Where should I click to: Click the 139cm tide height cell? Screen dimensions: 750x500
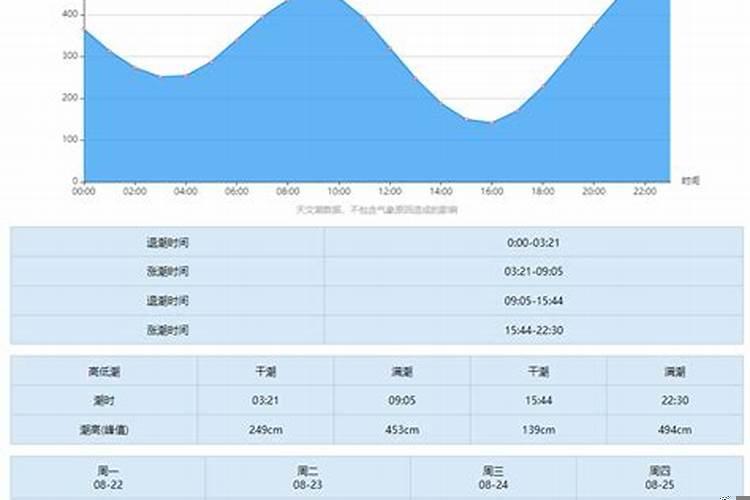pos(538,430)
